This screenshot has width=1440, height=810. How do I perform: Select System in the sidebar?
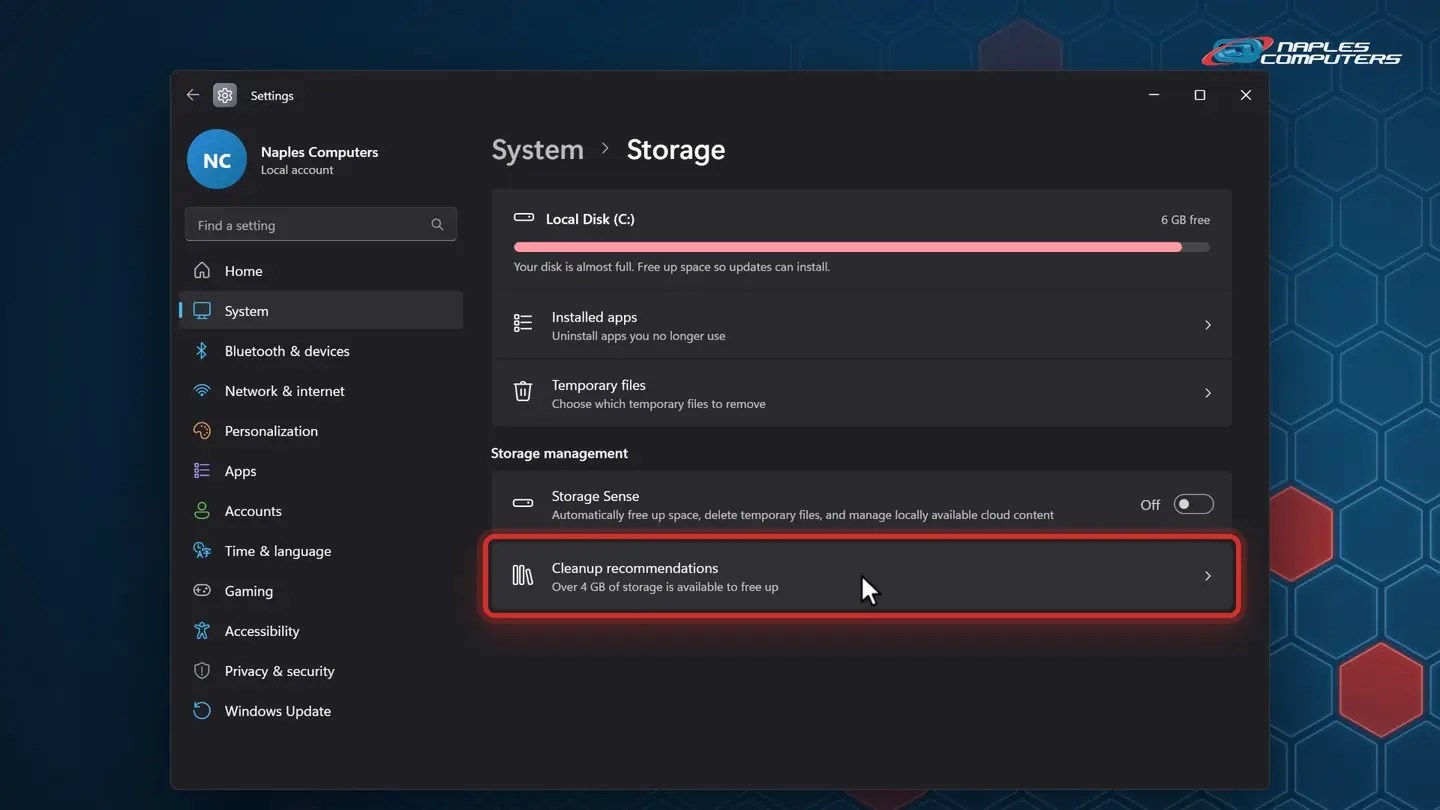(x=321, y=311)
